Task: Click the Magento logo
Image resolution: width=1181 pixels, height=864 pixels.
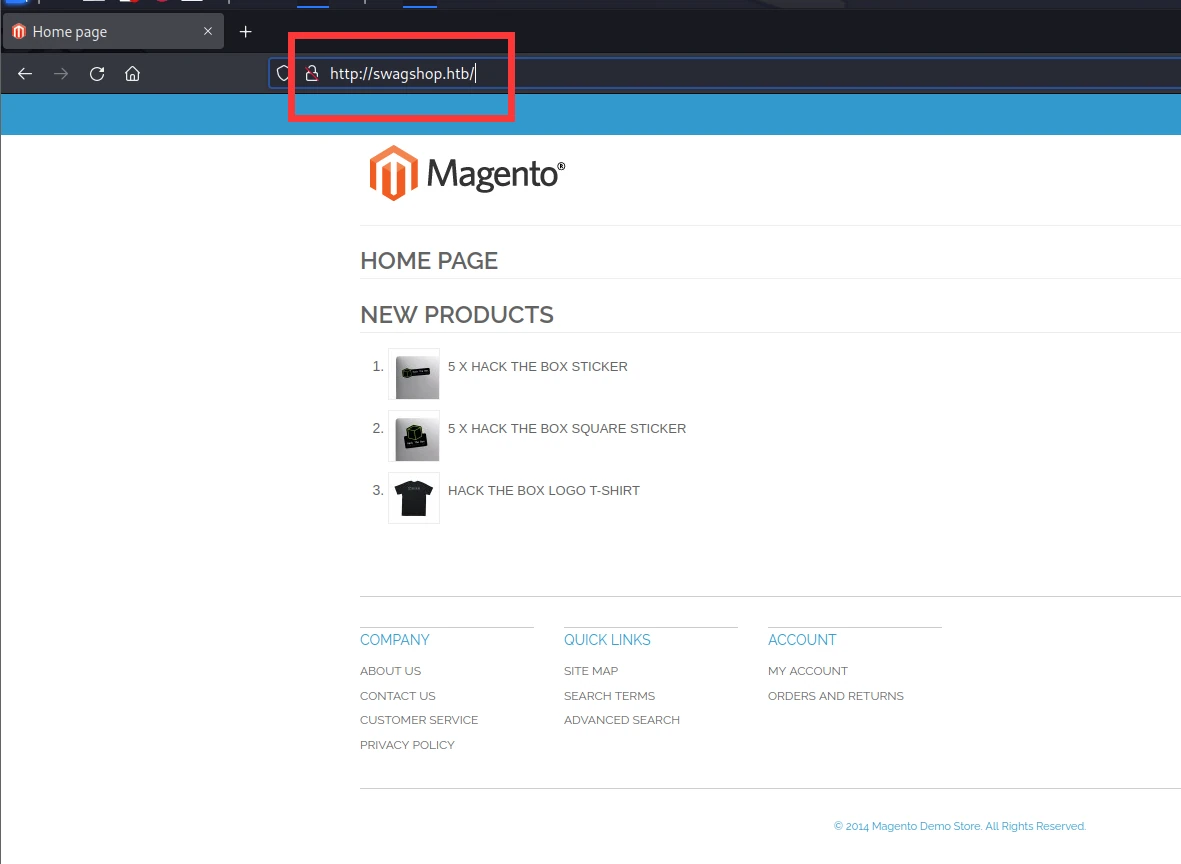Action: pyautogui.click(x=467, y=173)
